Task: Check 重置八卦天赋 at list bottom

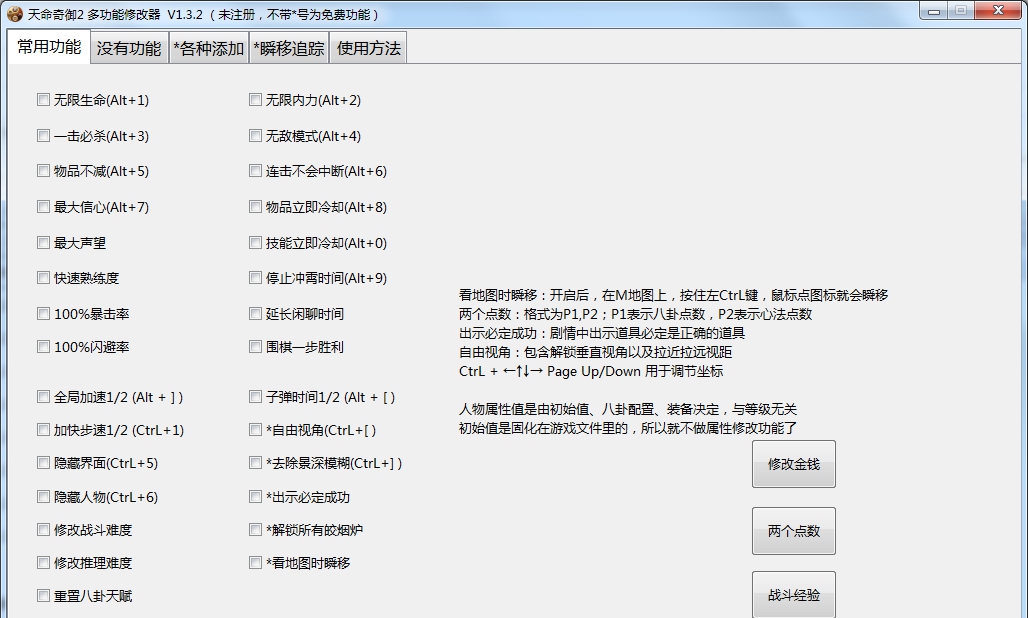Action: [x=43, y=595]
